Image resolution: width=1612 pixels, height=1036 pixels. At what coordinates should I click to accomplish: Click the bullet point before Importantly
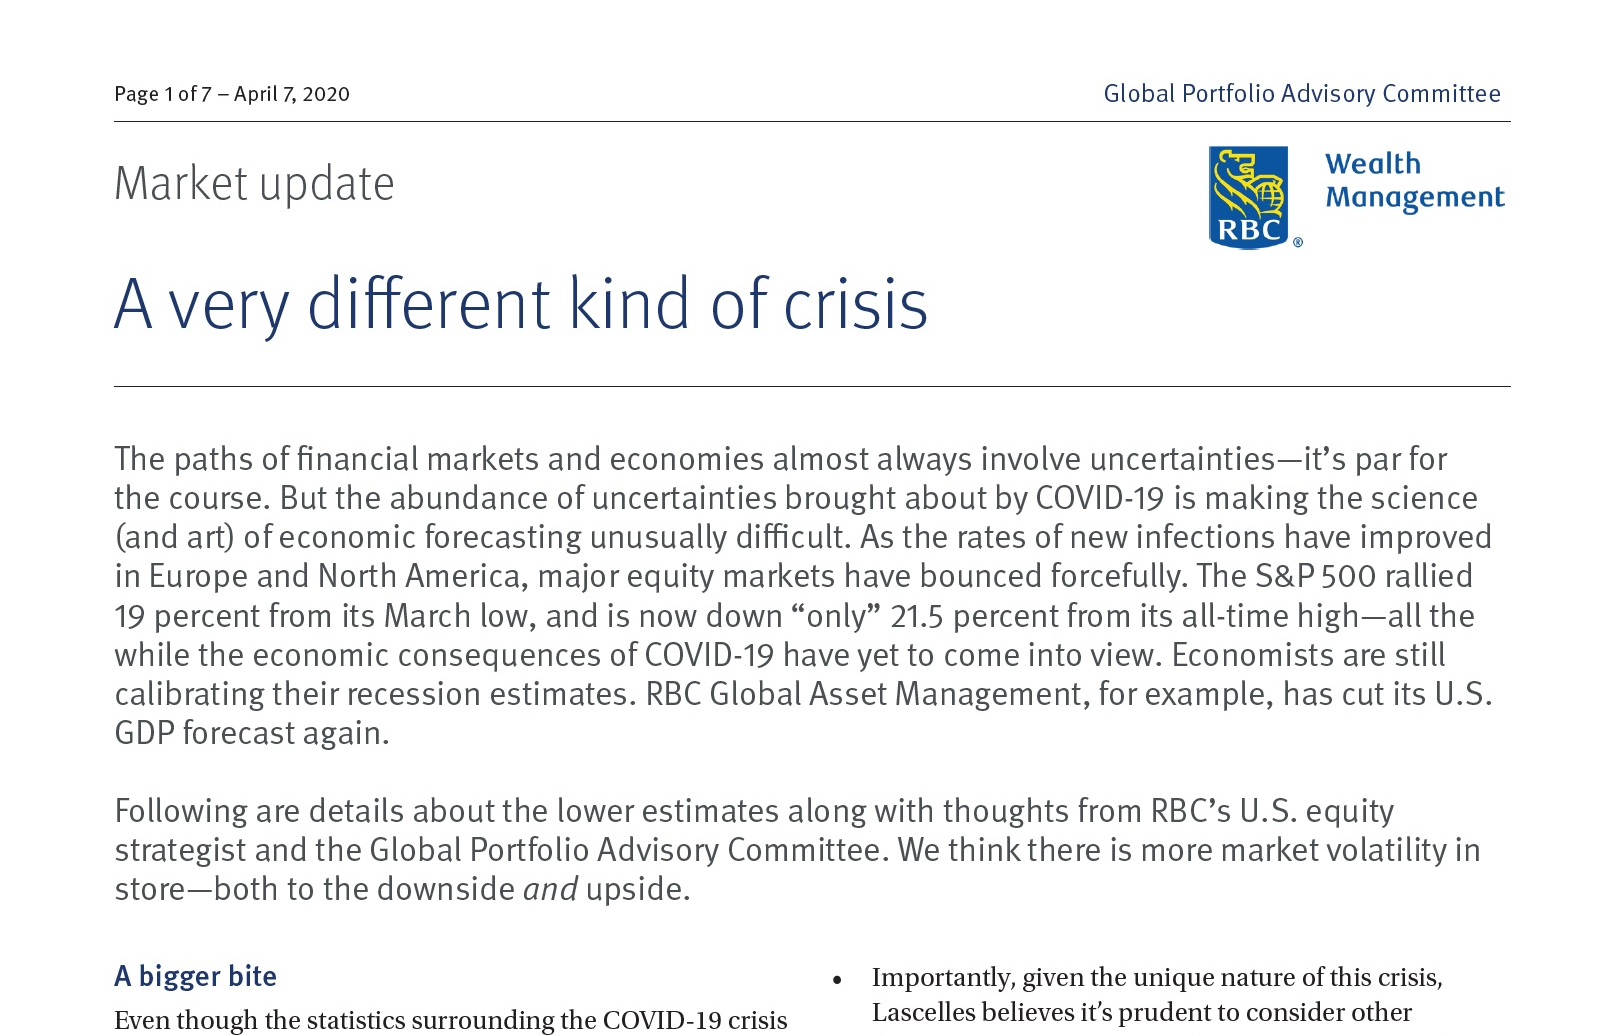coord(837,980)
